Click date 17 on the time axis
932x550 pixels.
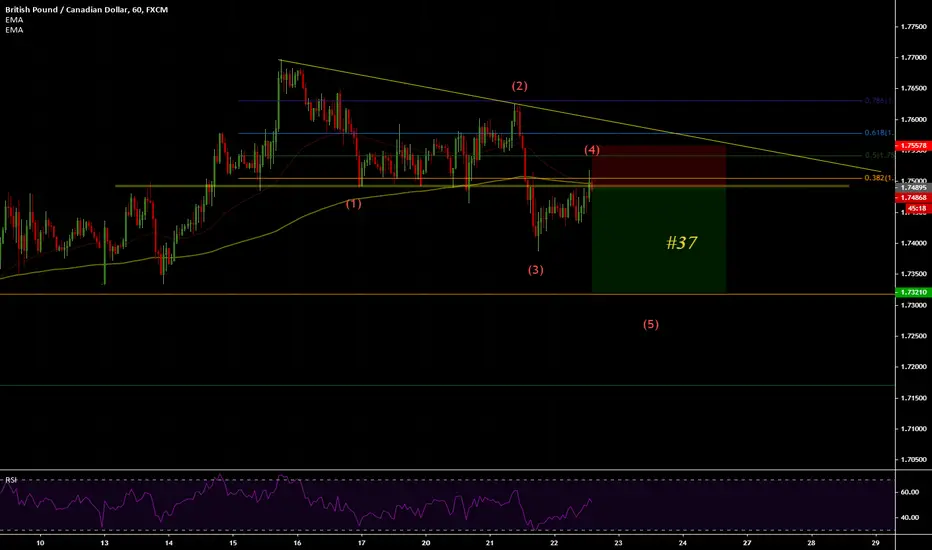361,543
